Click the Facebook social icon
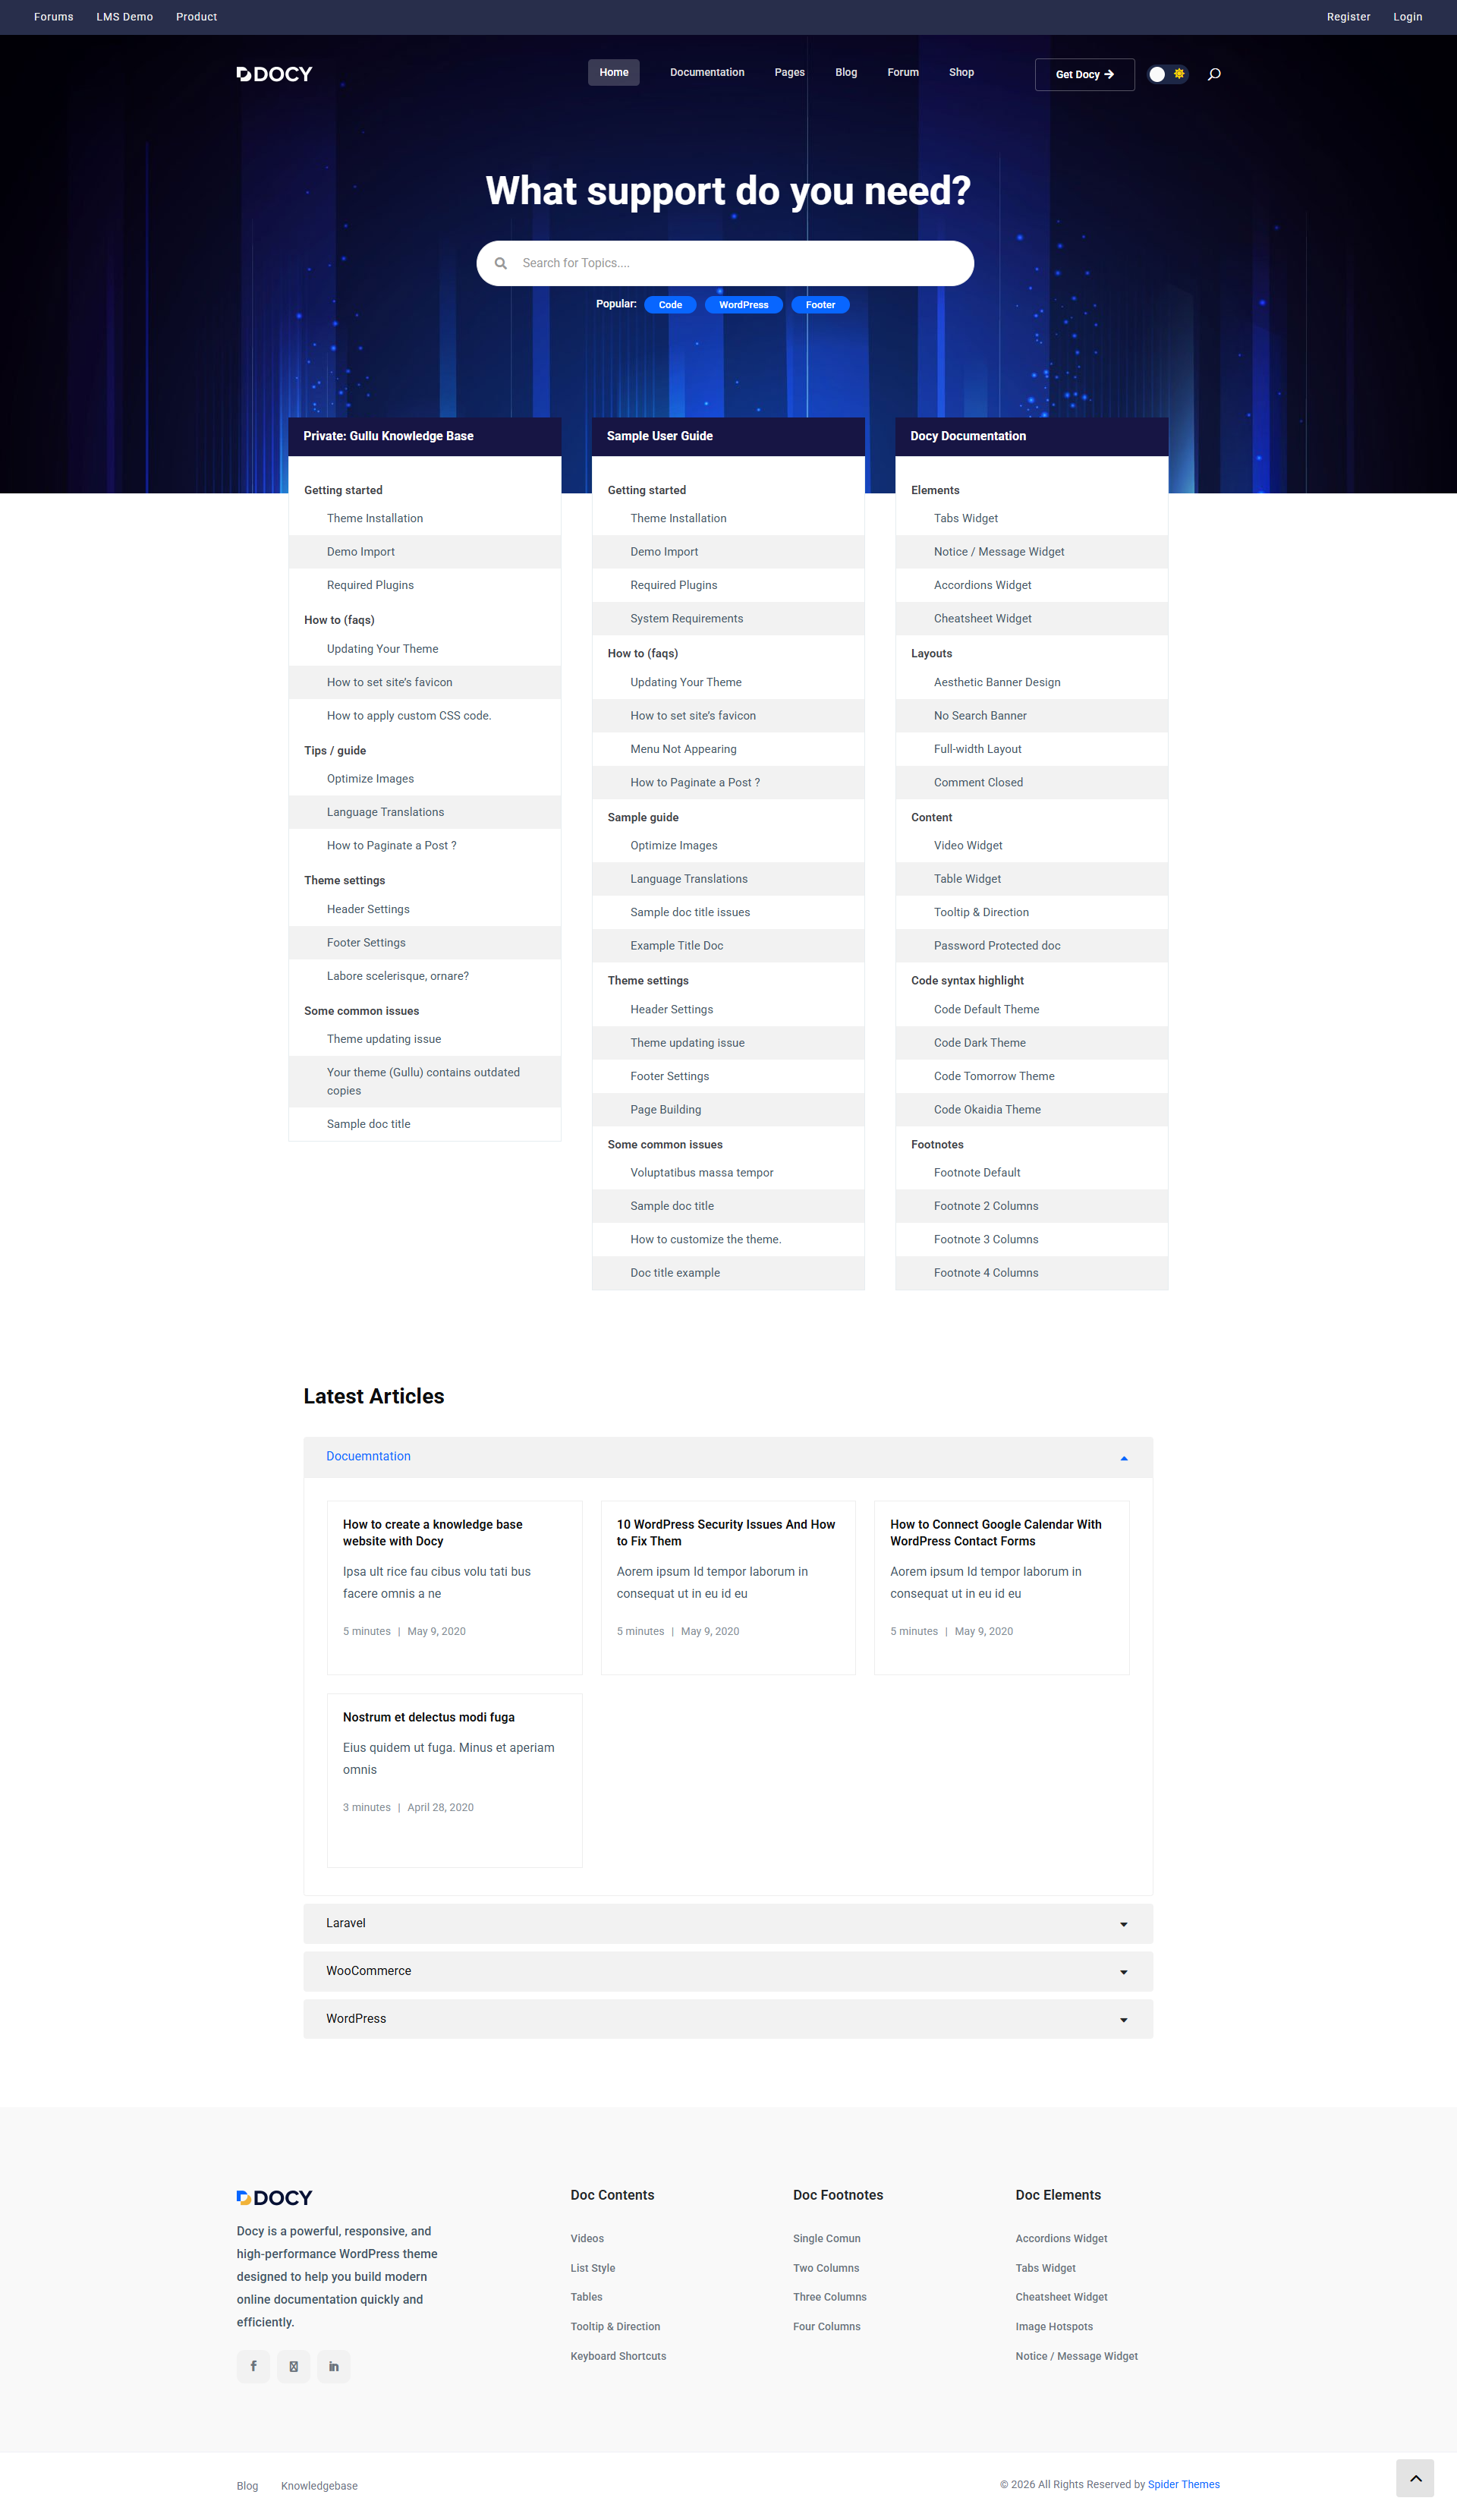Image resolution: width=1457 pixels, height=2520 pixels. 253,2366
